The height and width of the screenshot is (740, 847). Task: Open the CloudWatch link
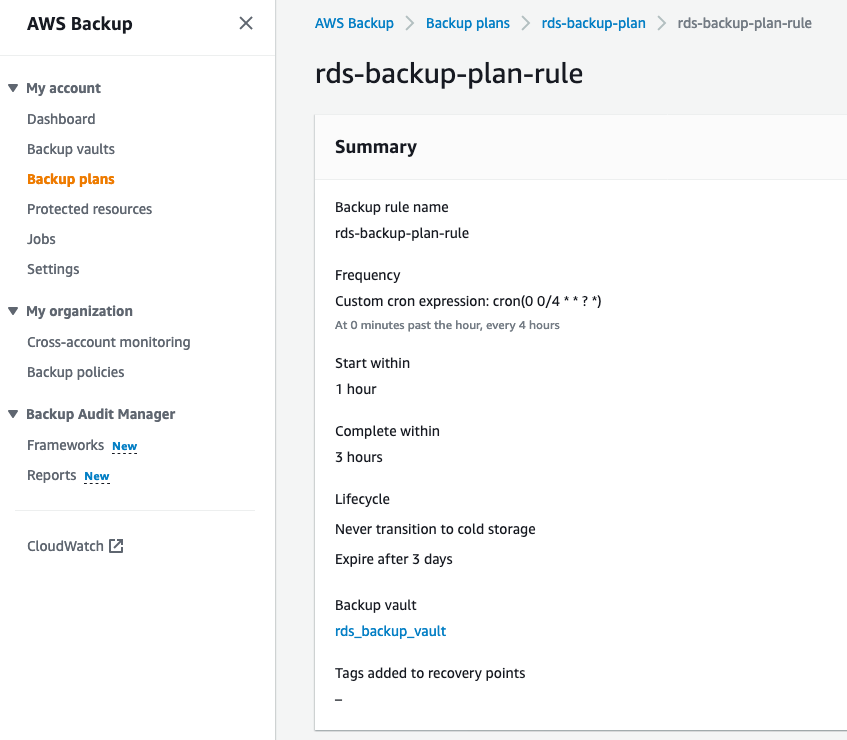[x=65, y=546]
